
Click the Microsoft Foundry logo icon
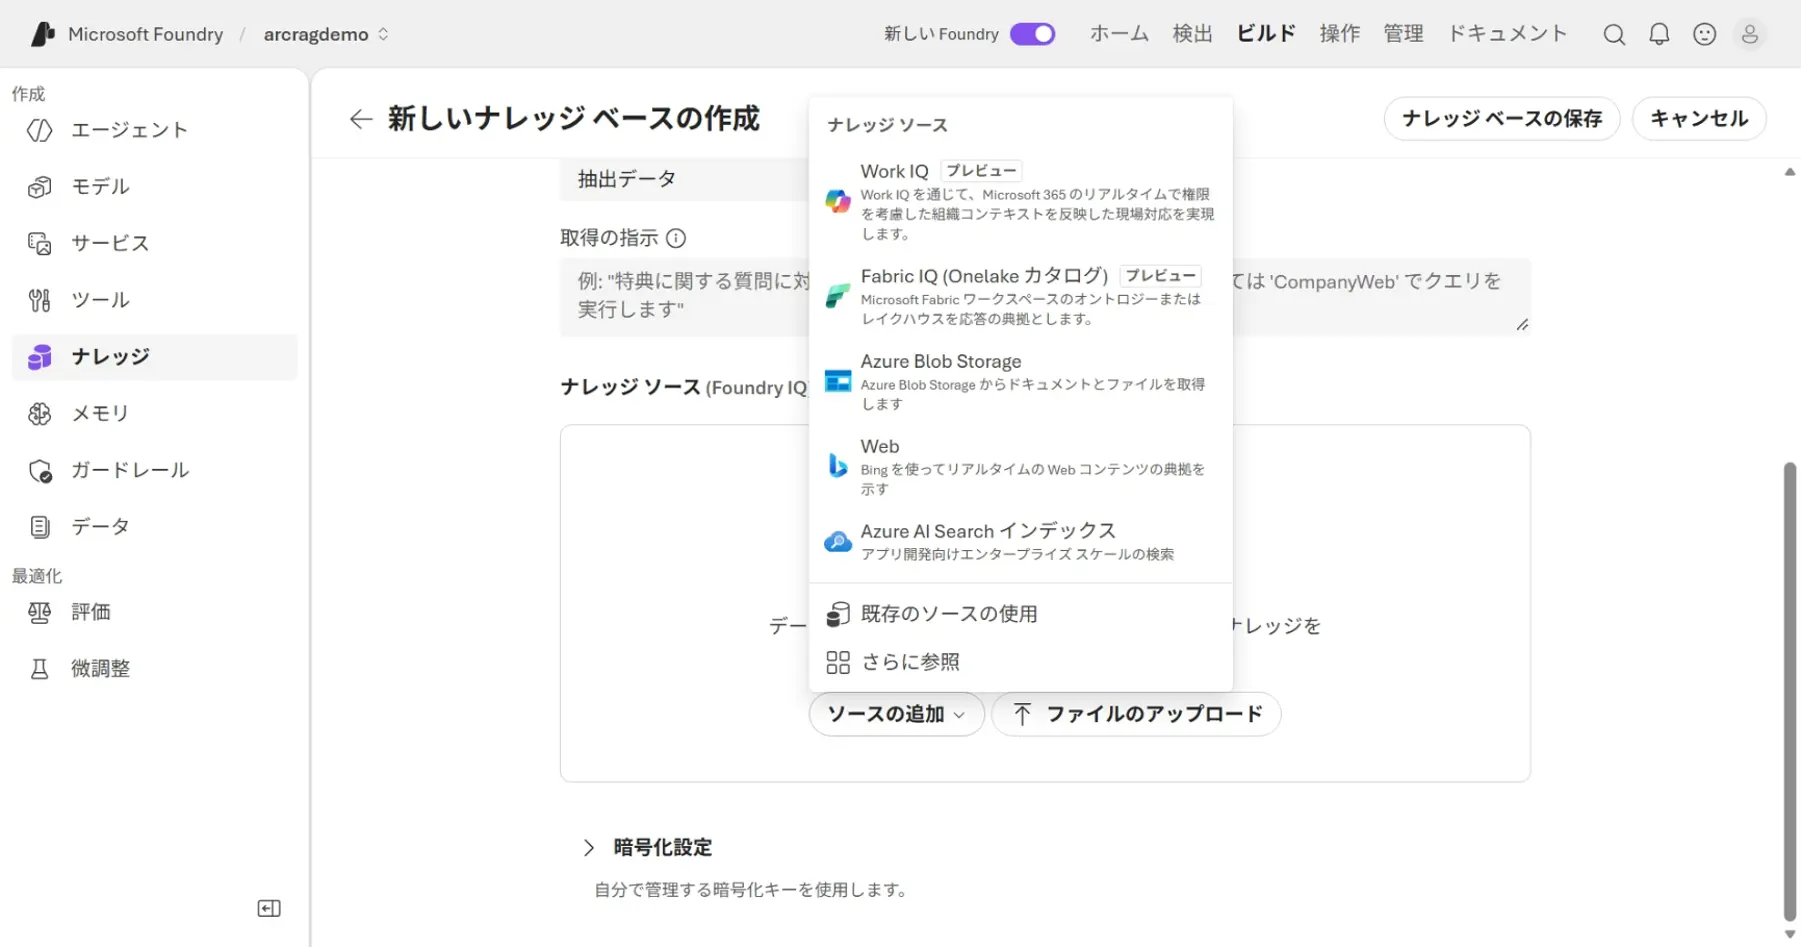tap(42, 34)
